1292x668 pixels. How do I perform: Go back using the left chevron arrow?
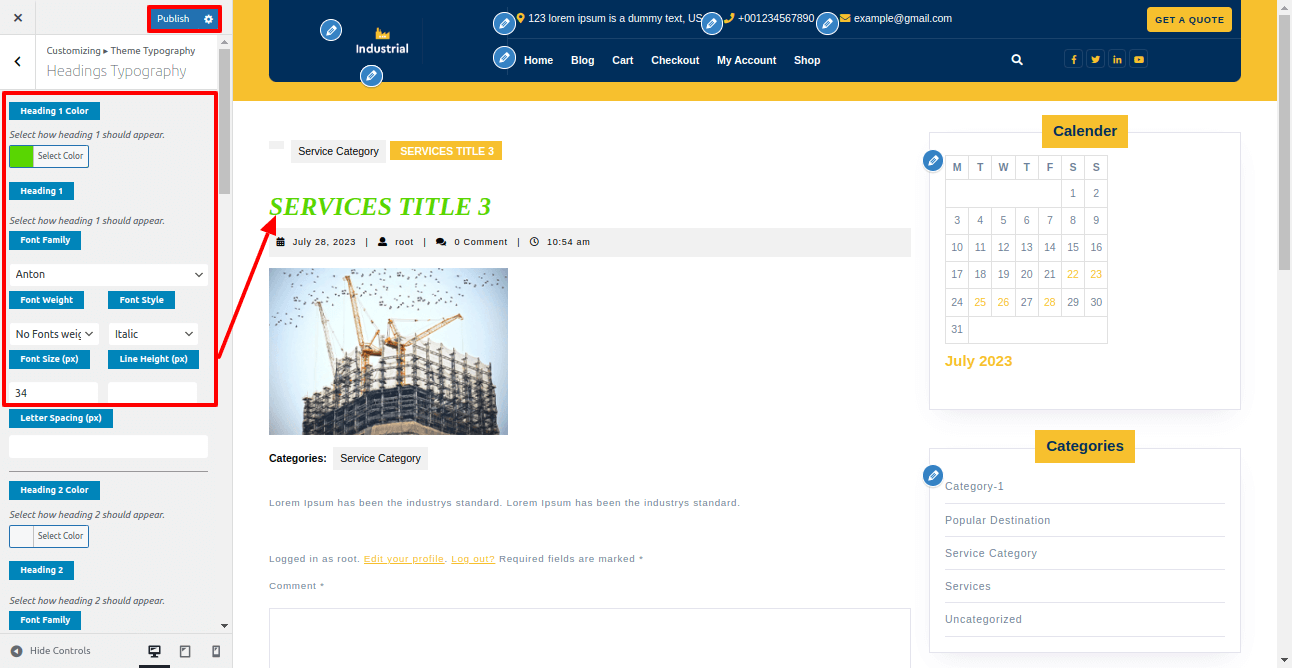pyautogui.click(x=18, y=62)
